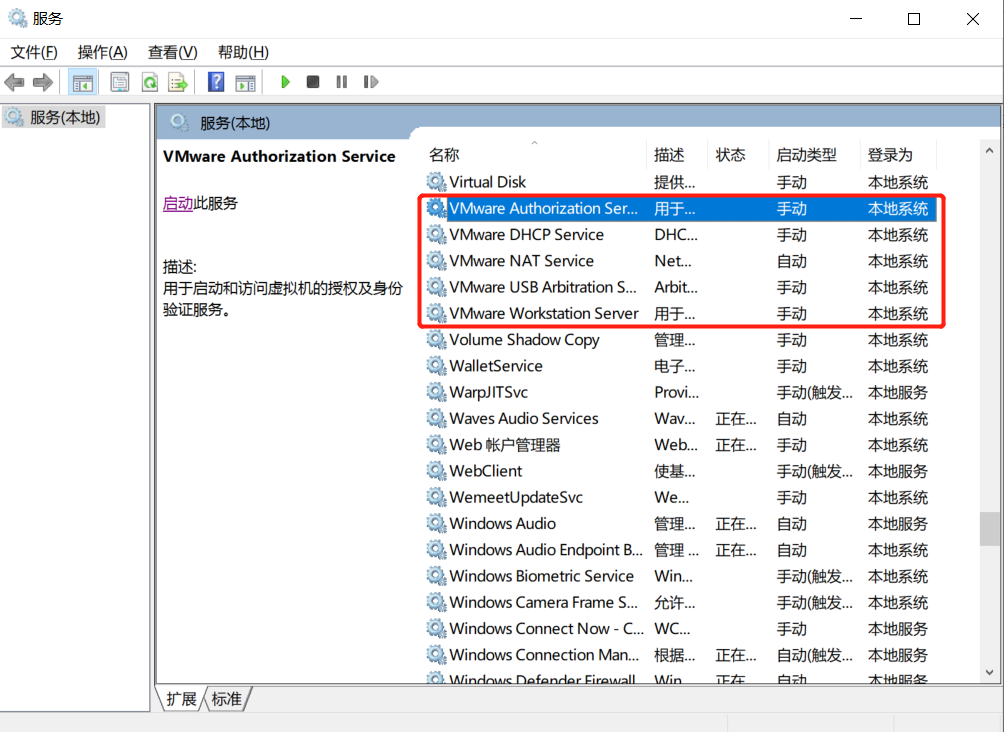Toggle the action pane toolbar icon
Screen dimensions: 1004x732
tap(246, 82)
